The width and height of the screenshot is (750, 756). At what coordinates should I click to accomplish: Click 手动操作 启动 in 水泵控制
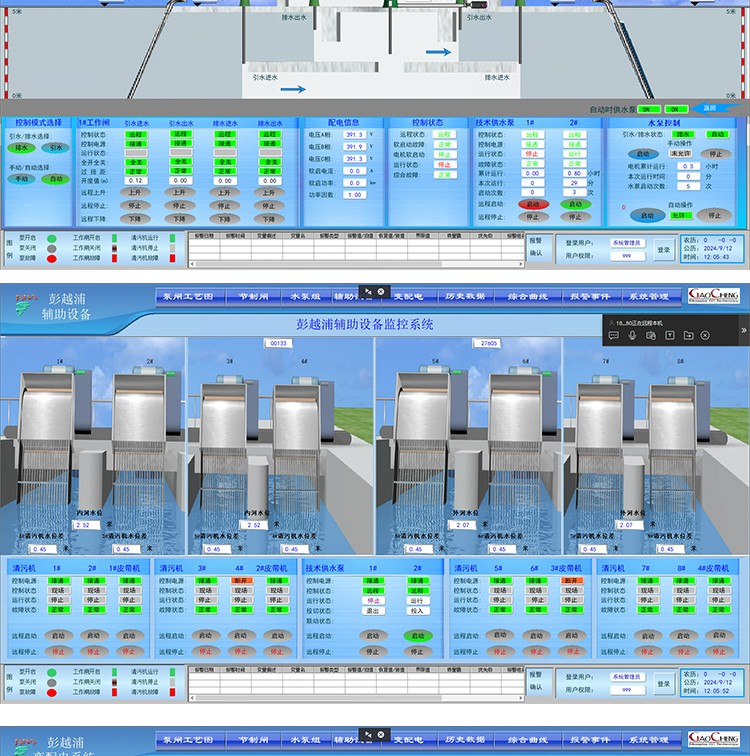(643, 154)
